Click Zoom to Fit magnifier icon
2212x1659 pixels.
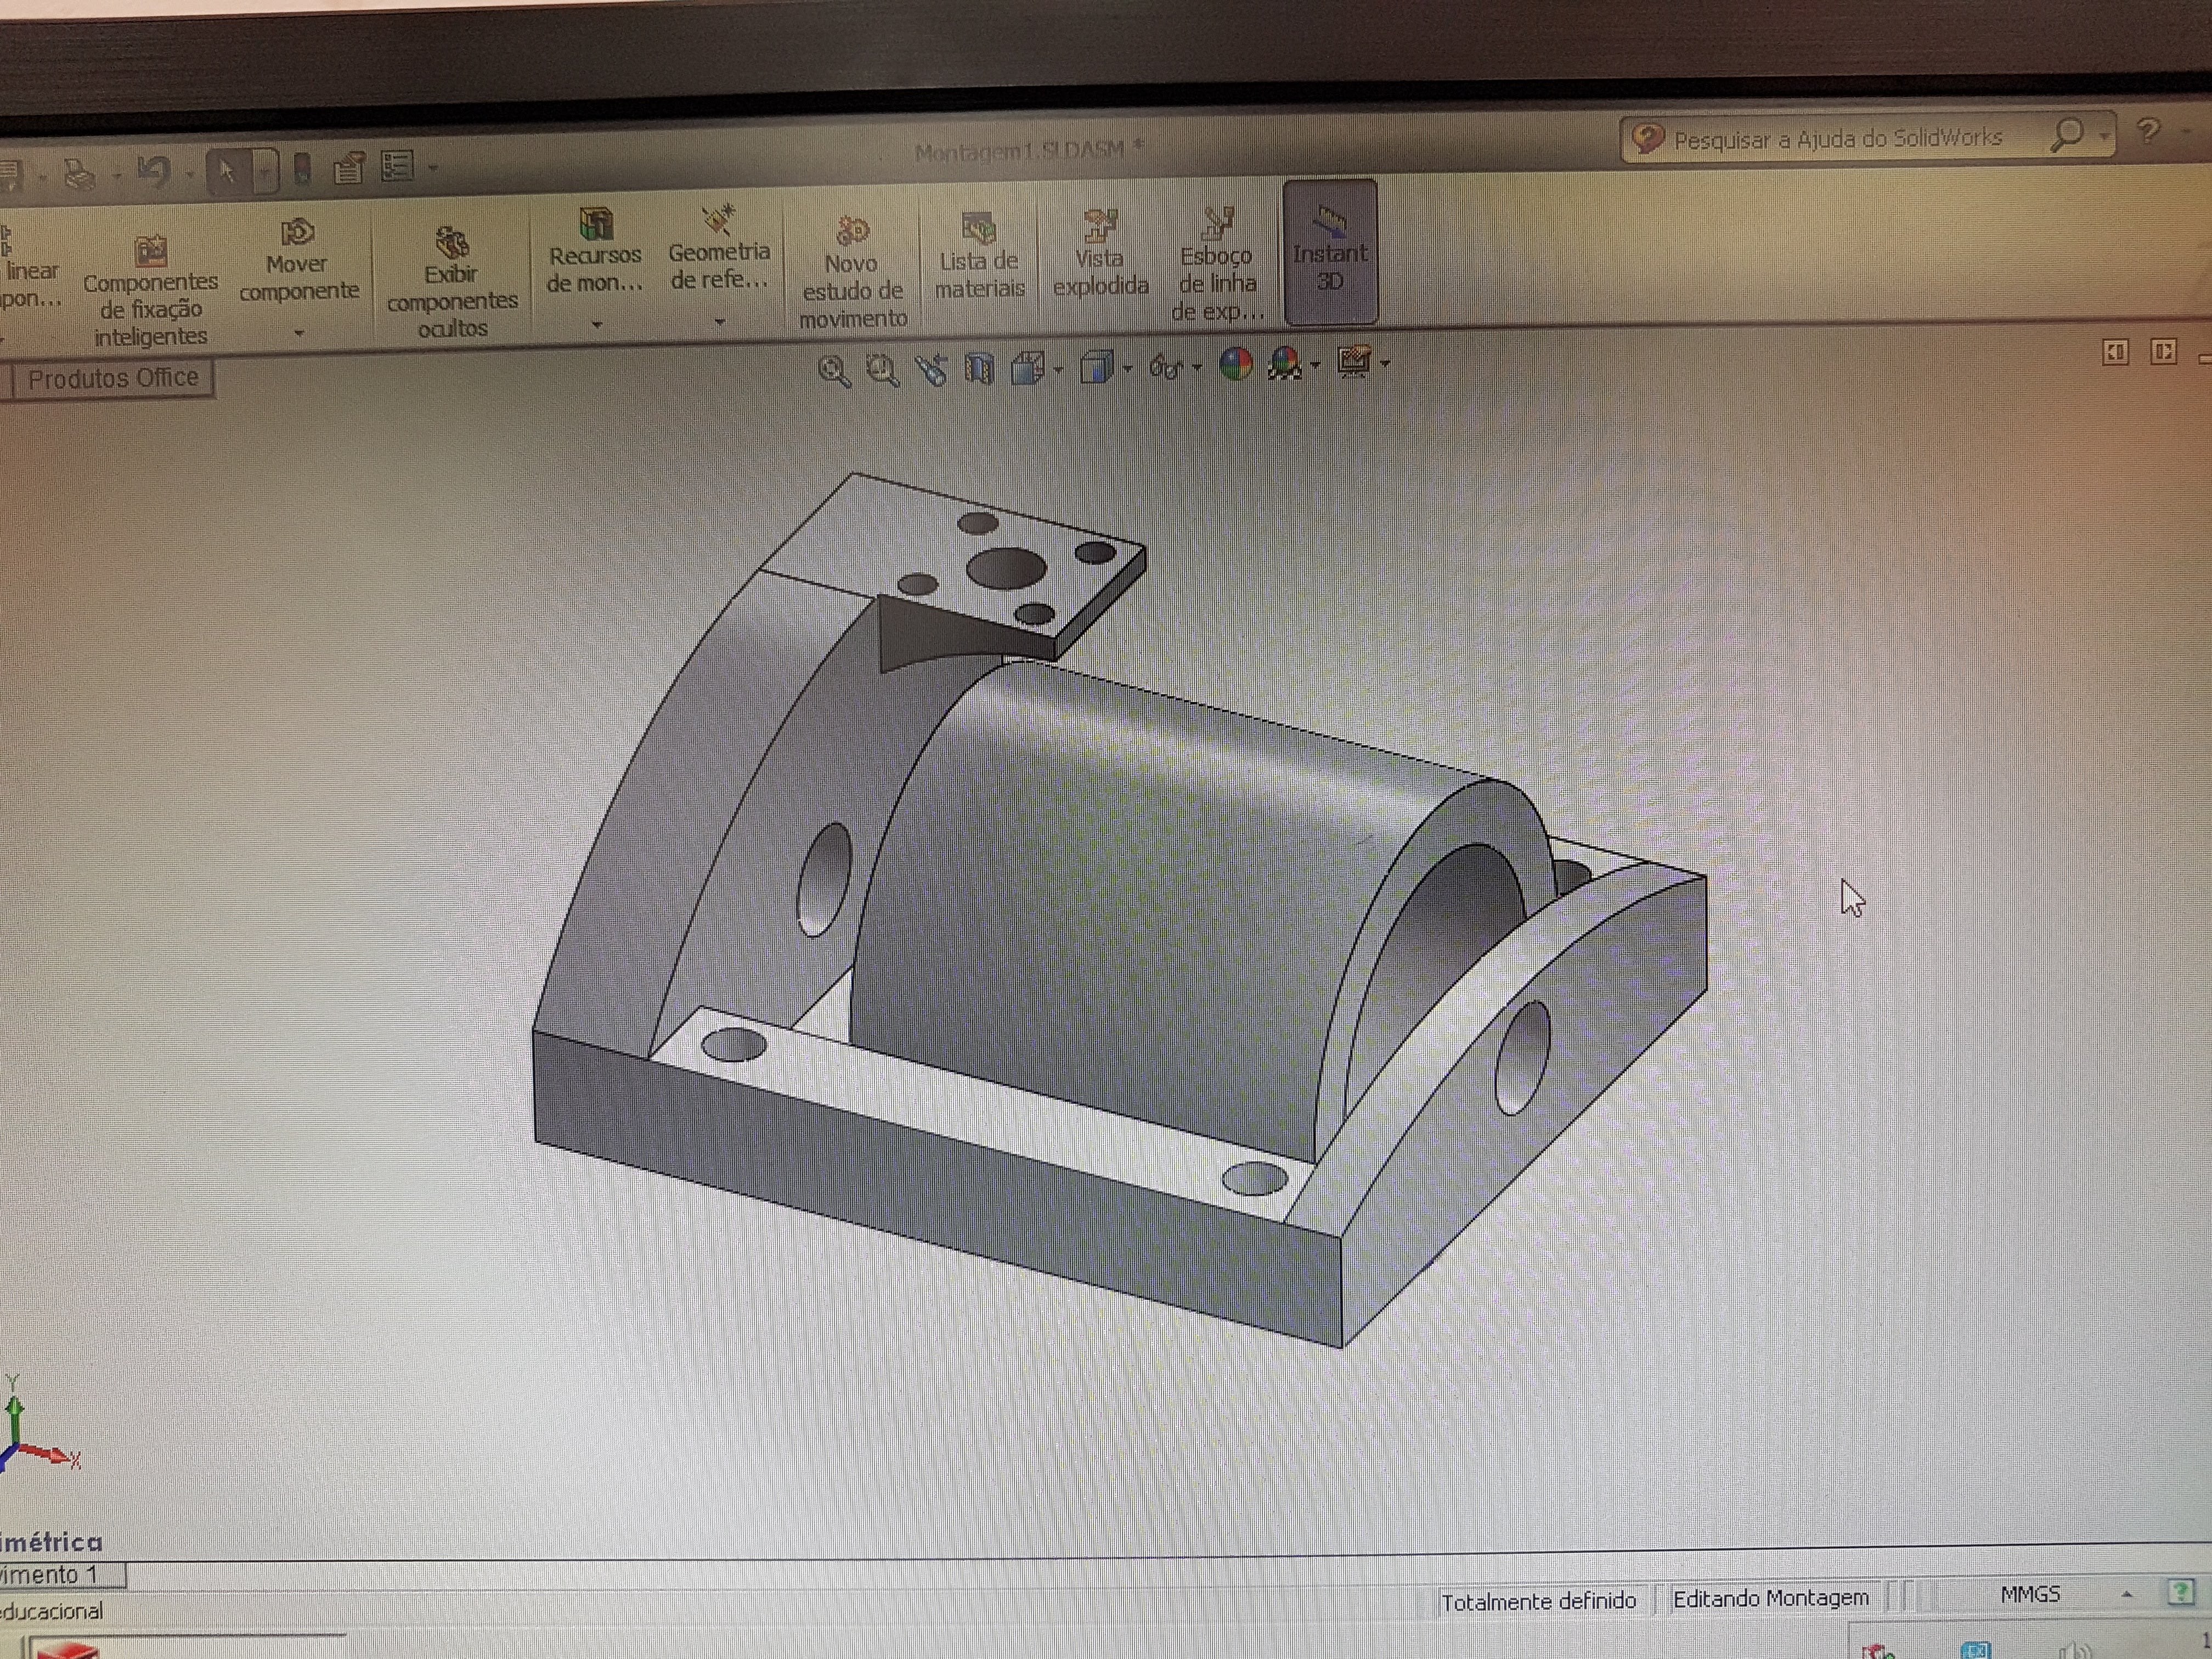click(x=833, y=372)
